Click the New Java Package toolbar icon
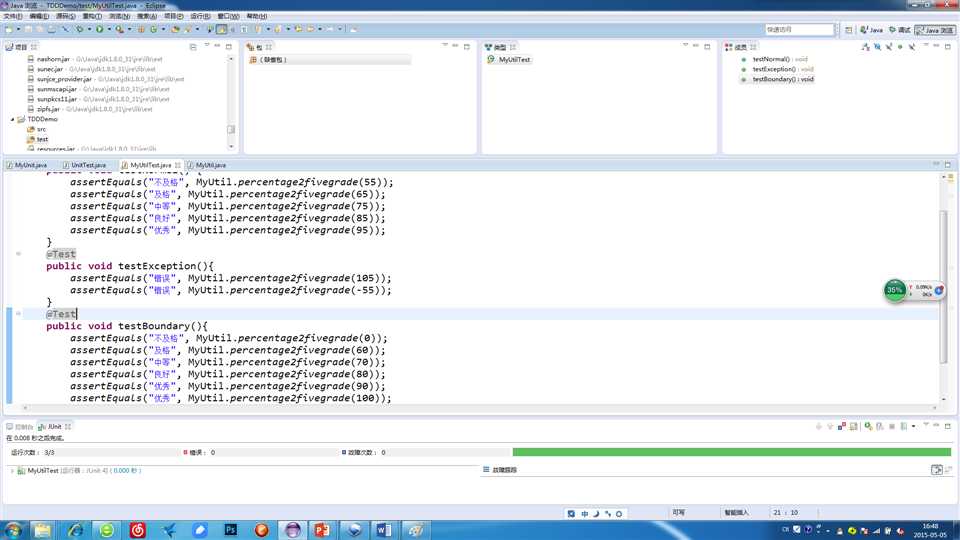The image size is (960, 540). (141, 29)
